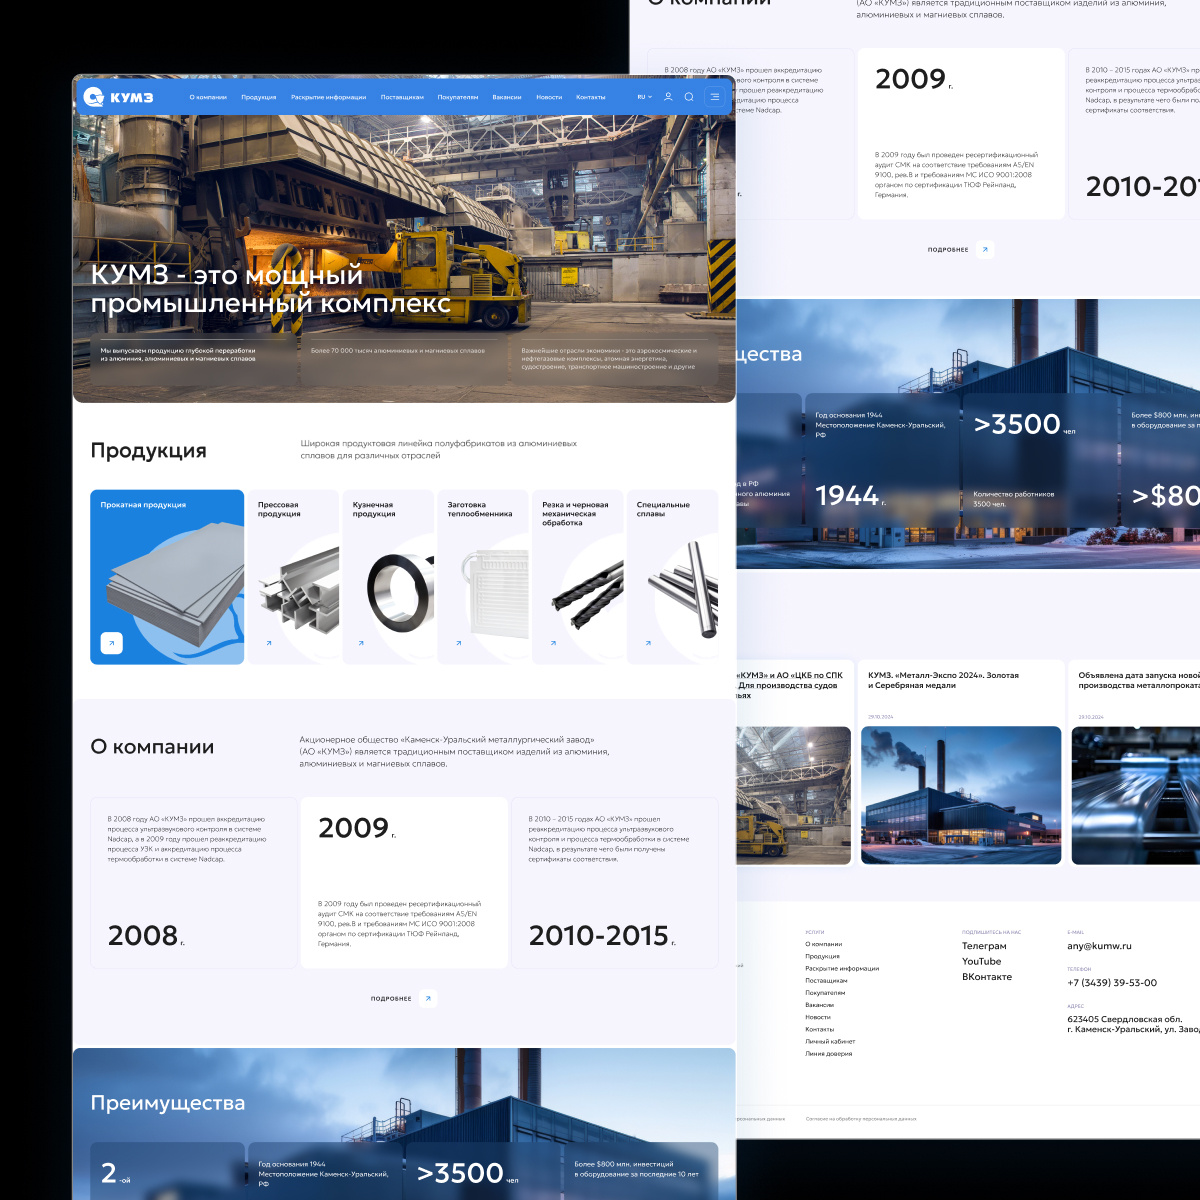
Task: Open the user account icon in header
Action: click(668, 97)
